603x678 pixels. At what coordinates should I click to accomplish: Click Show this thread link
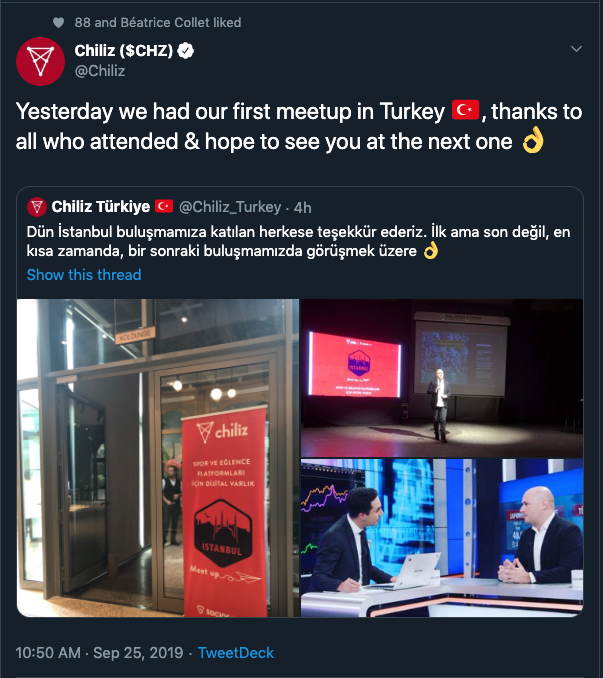click(84, 275)
